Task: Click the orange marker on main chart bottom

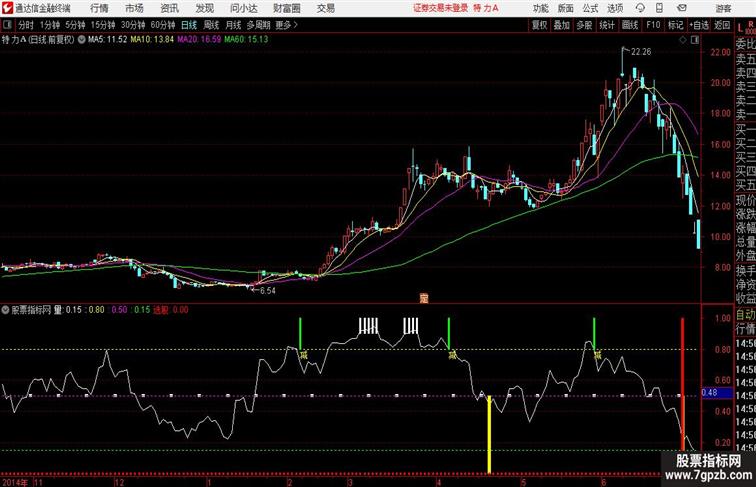Action: pos(423,298)
